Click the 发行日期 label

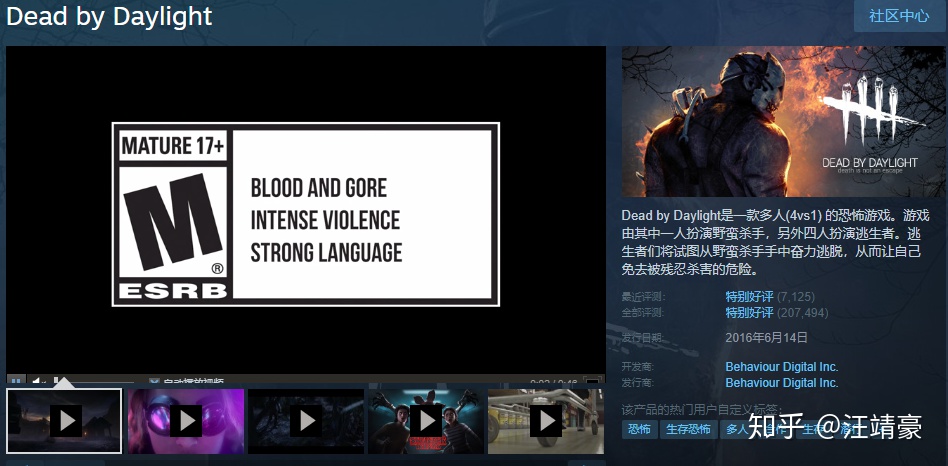coord(643,338)
